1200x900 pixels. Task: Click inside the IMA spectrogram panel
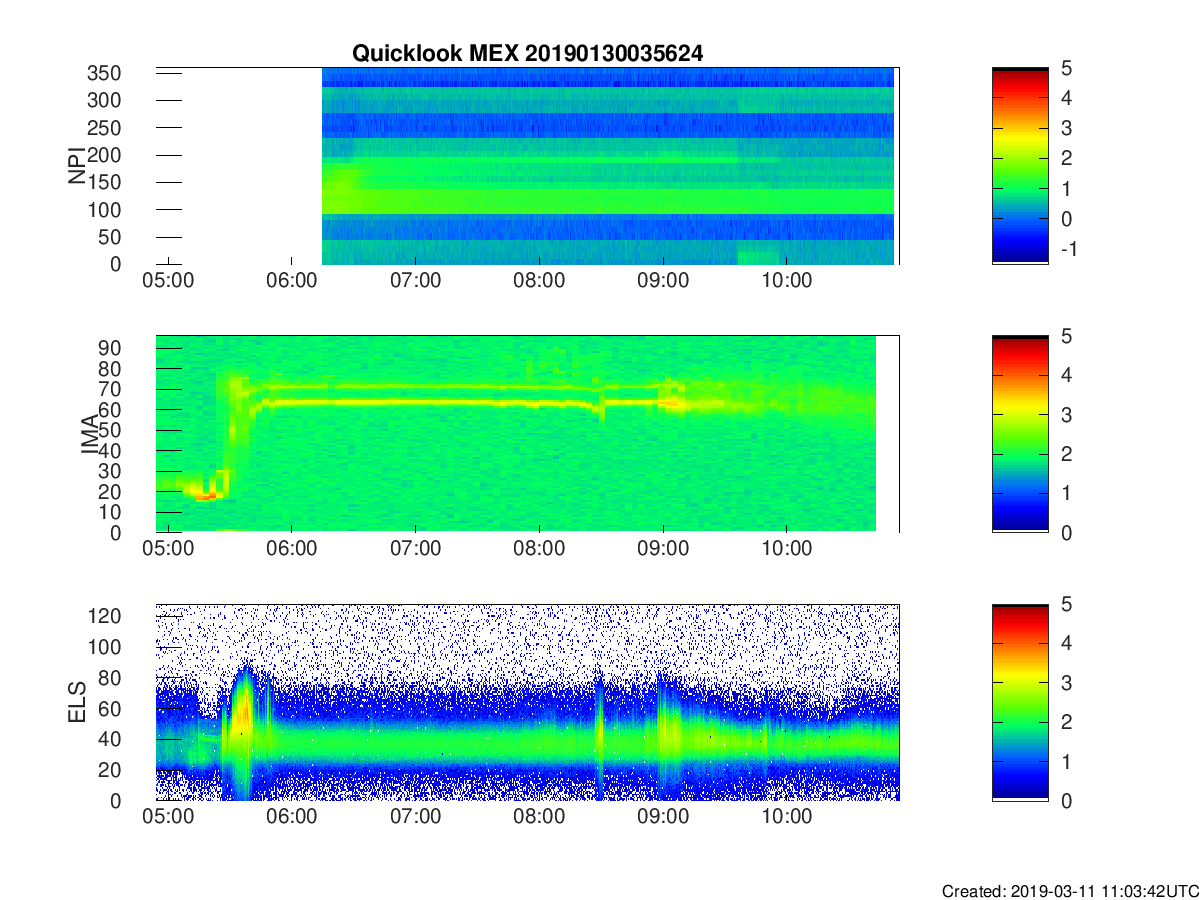pyautogui.click(x=527, y=434)
